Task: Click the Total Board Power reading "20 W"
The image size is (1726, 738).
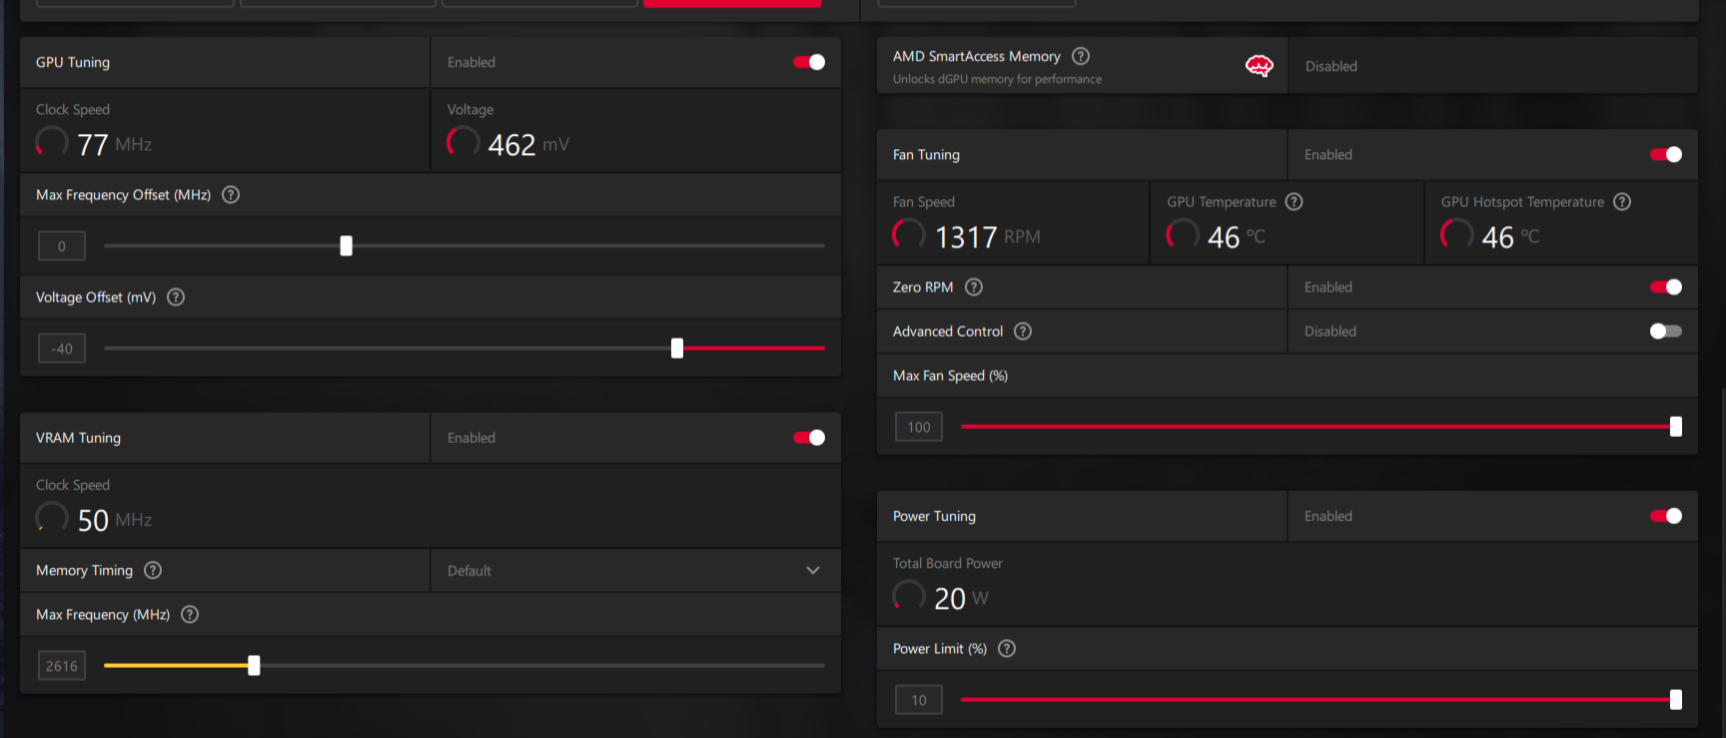Action: (x=961, y=598)
